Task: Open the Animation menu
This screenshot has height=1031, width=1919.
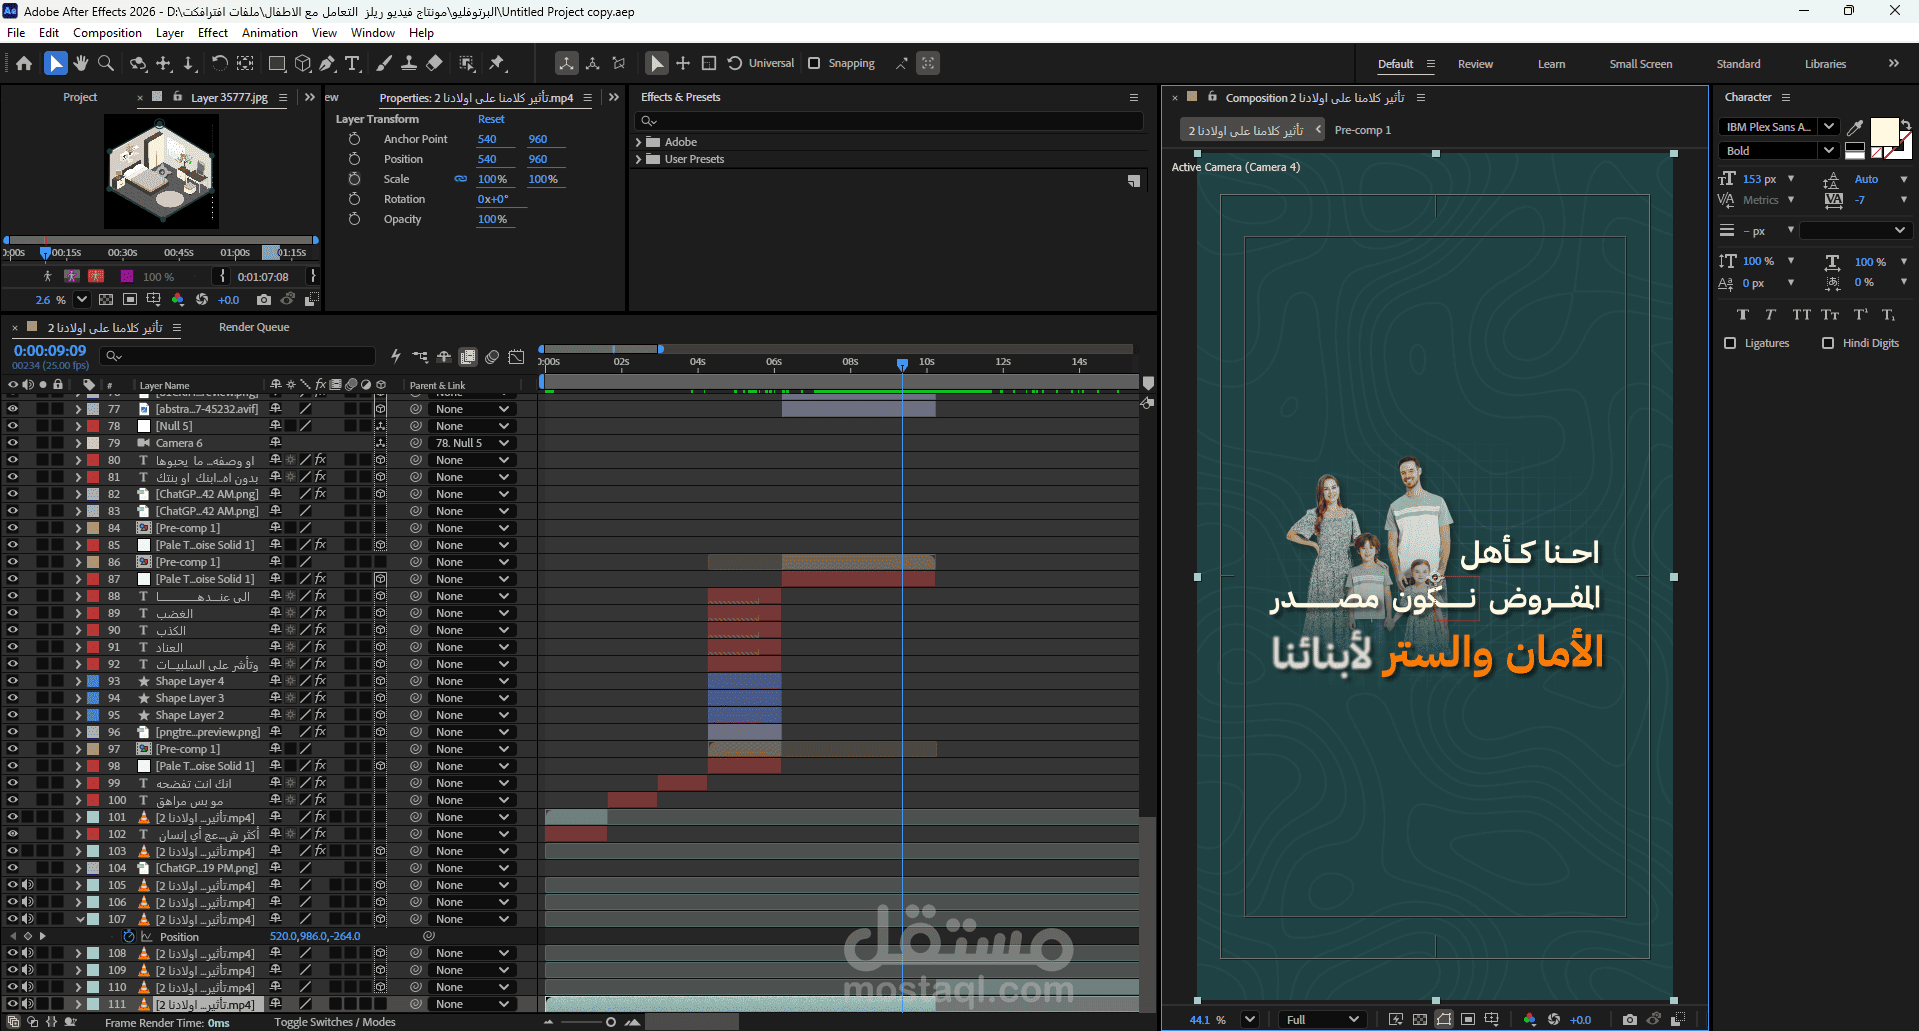Action: (270, 33)
